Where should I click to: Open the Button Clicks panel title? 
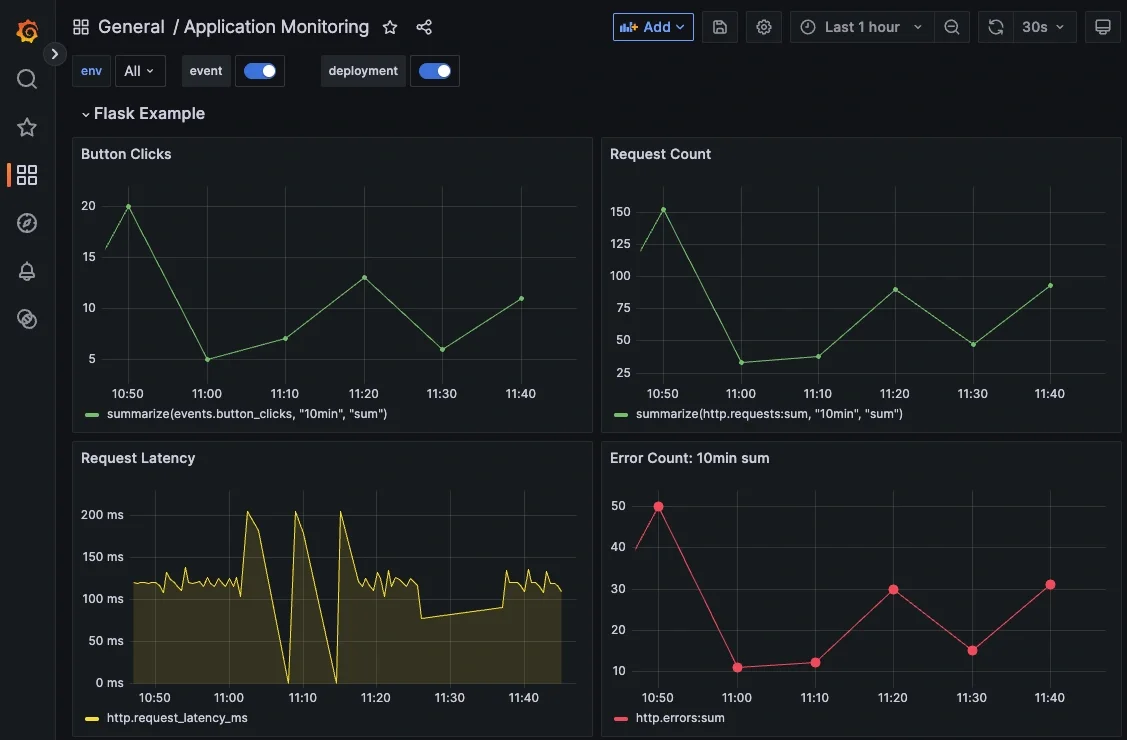click(x=126, y=154)
